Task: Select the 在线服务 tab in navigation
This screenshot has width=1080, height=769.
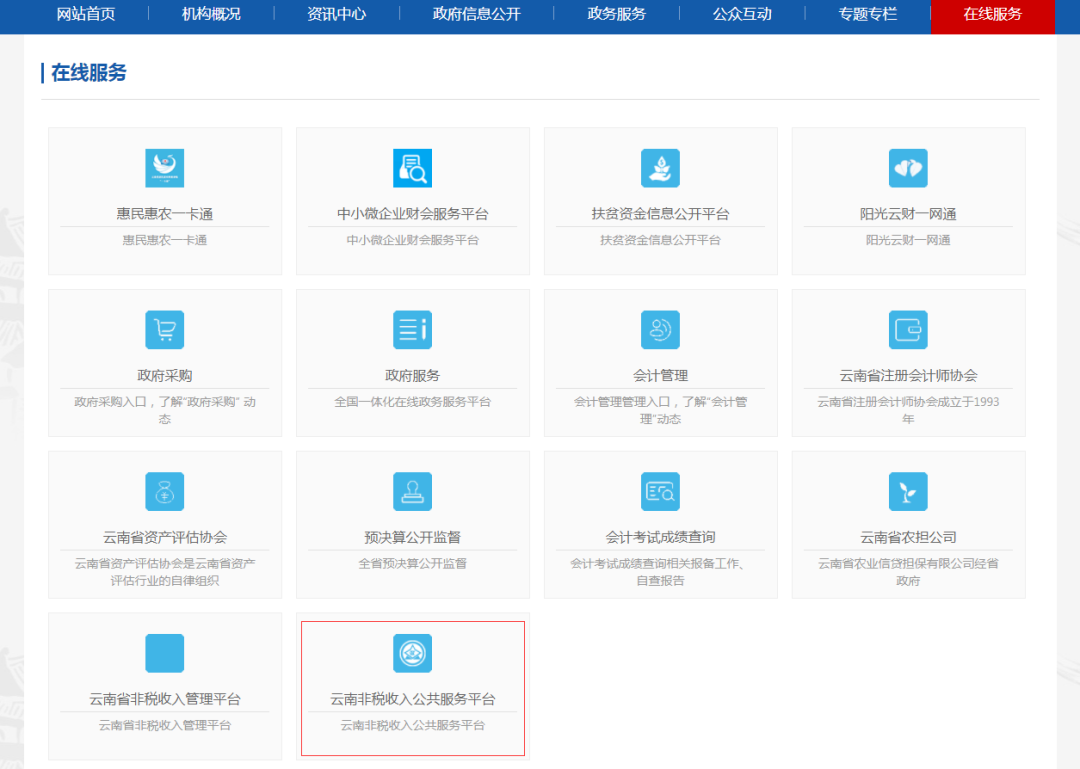Action: point(992,14)
